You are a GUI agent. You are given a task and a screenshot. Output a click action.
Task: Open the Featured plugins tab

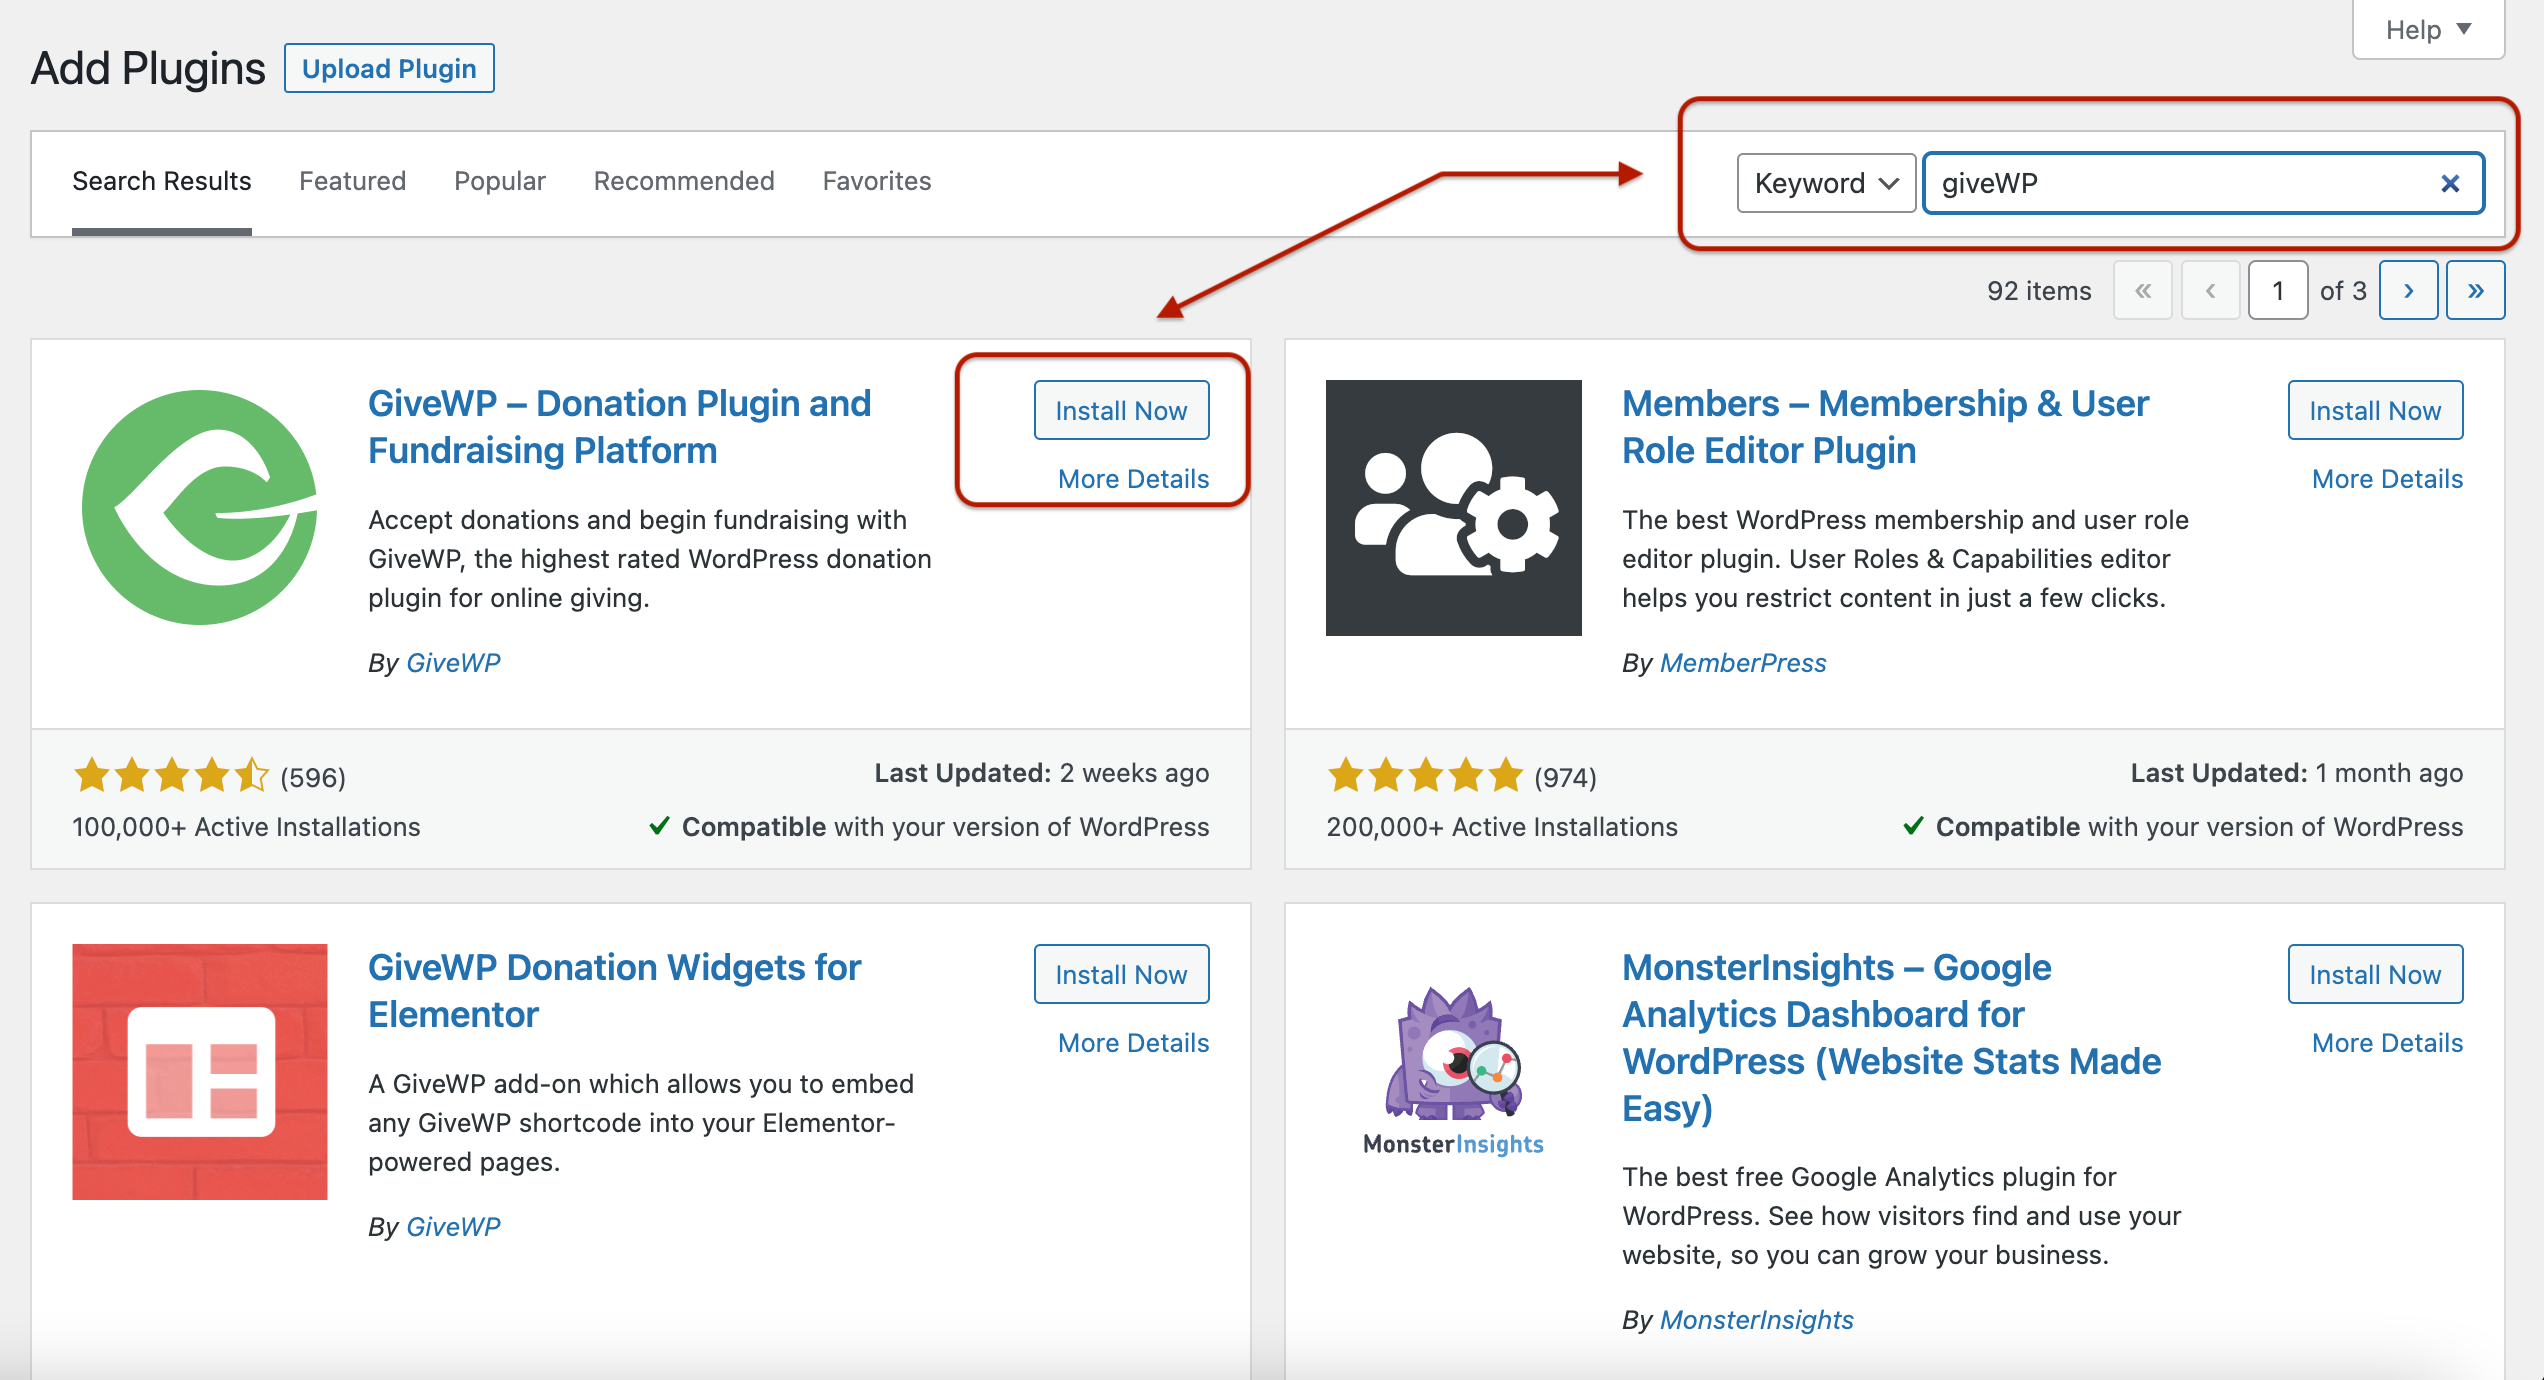352,181
